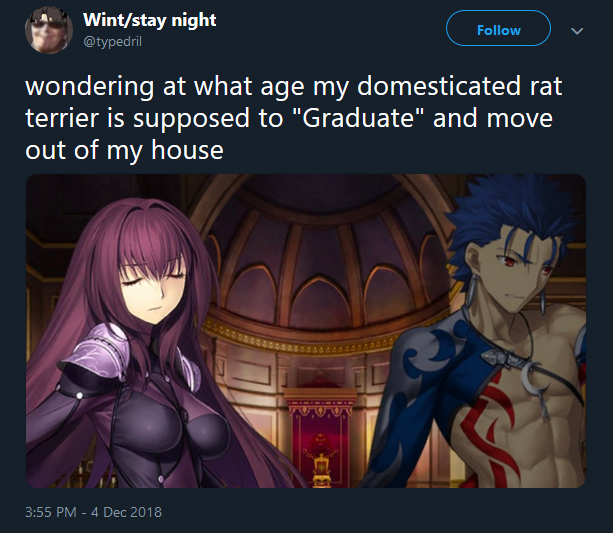613x533 pixels.
Task: Open the Wint/stay night profile avatar
Action: click(48, 30)
